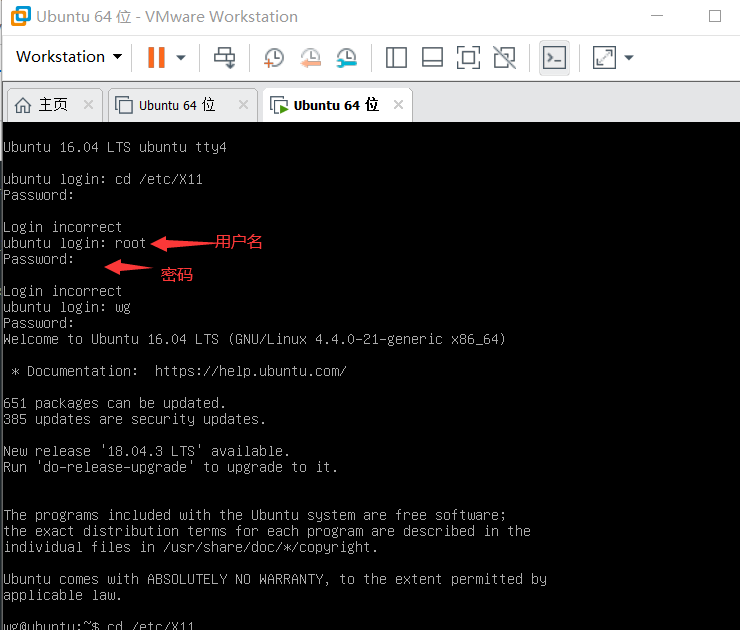Toggle the console view button
Viewport: 740px width, 630px height.
point(554,58)
